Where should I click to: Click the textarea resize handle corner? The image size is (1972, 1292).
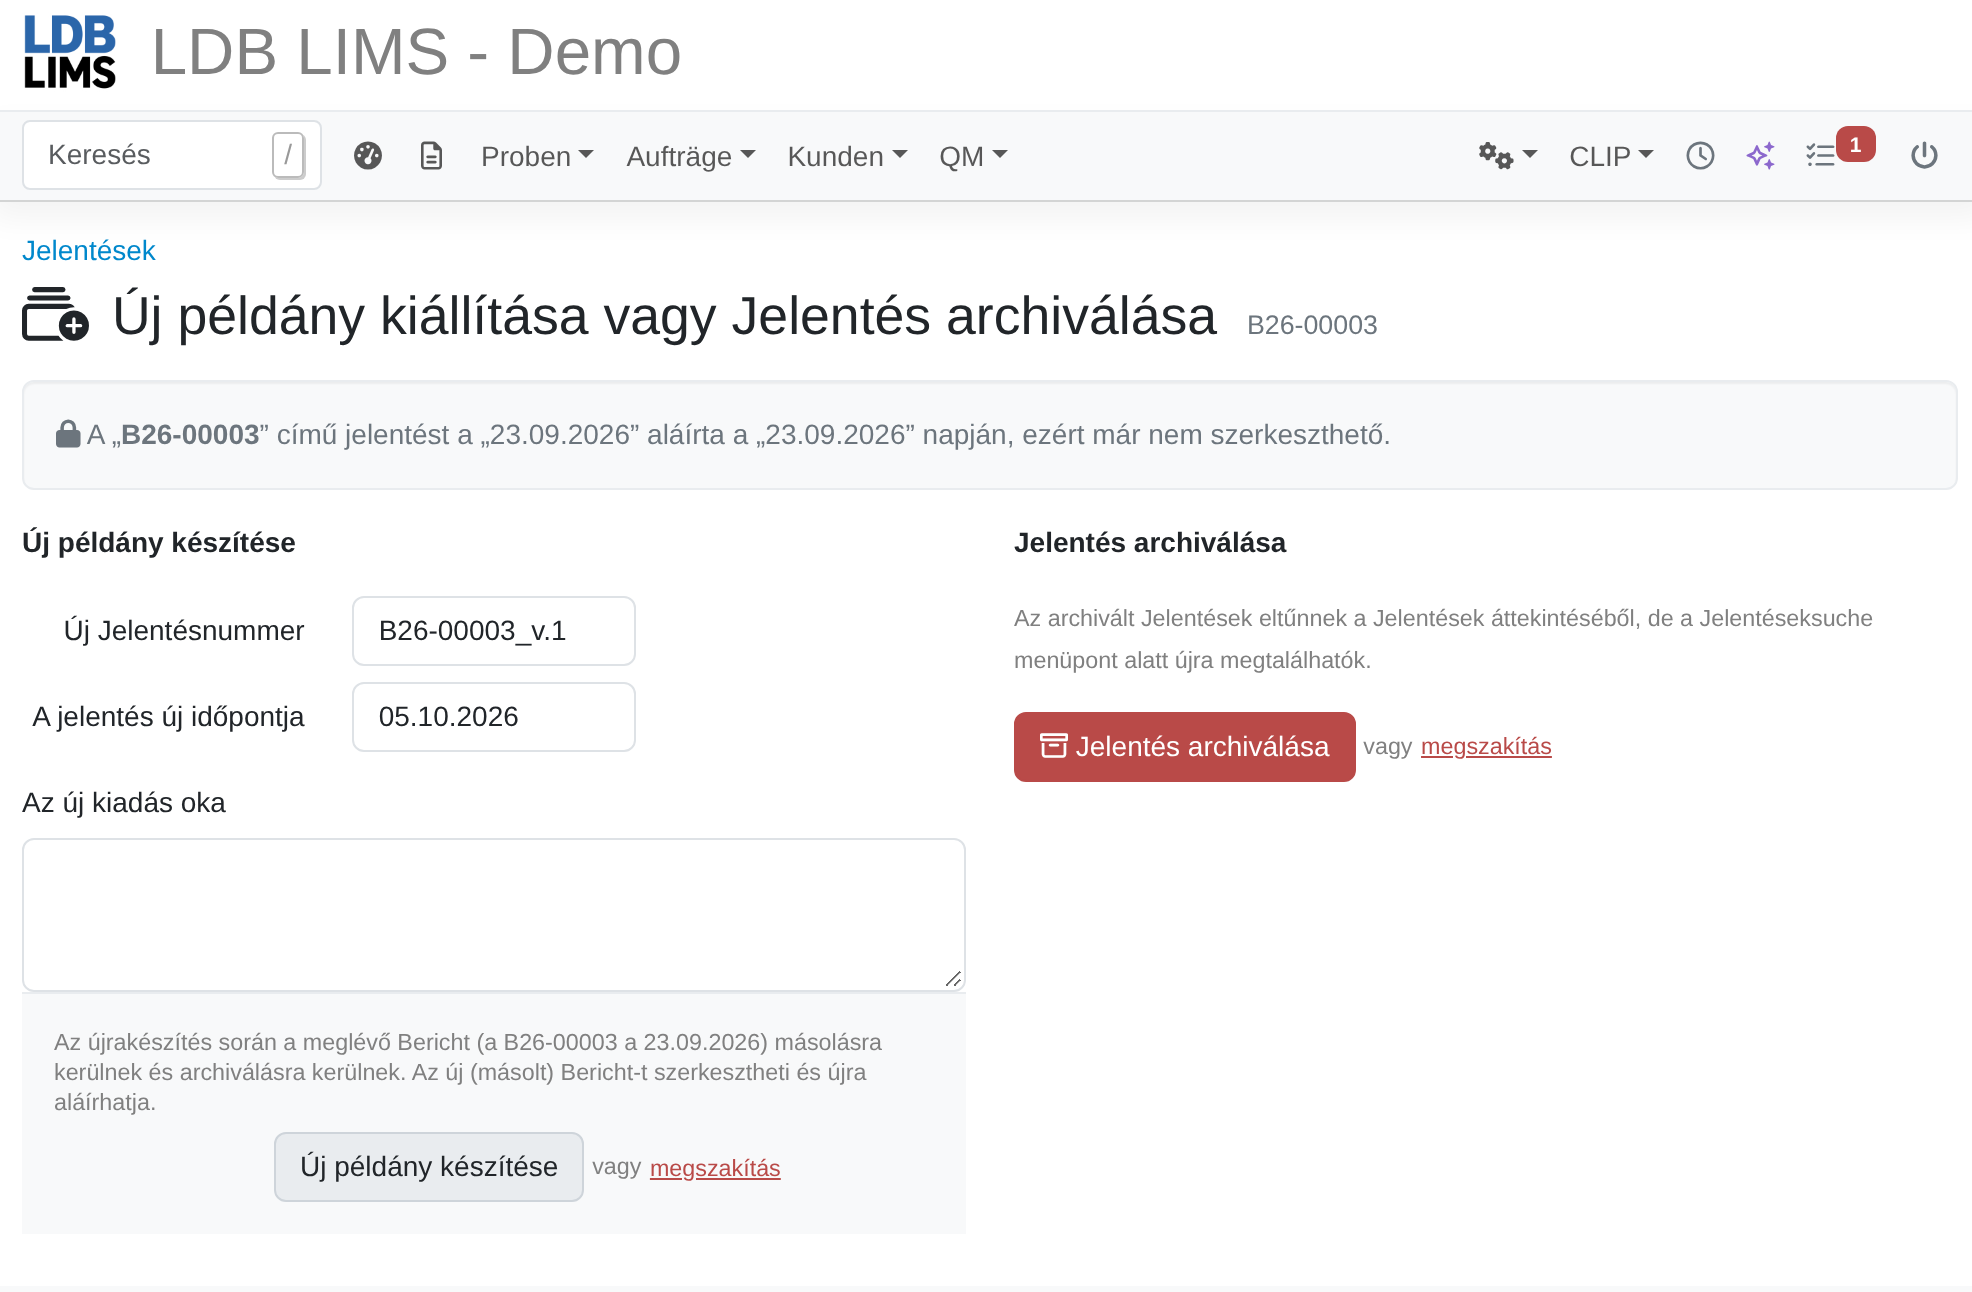(x=954, y=979)
